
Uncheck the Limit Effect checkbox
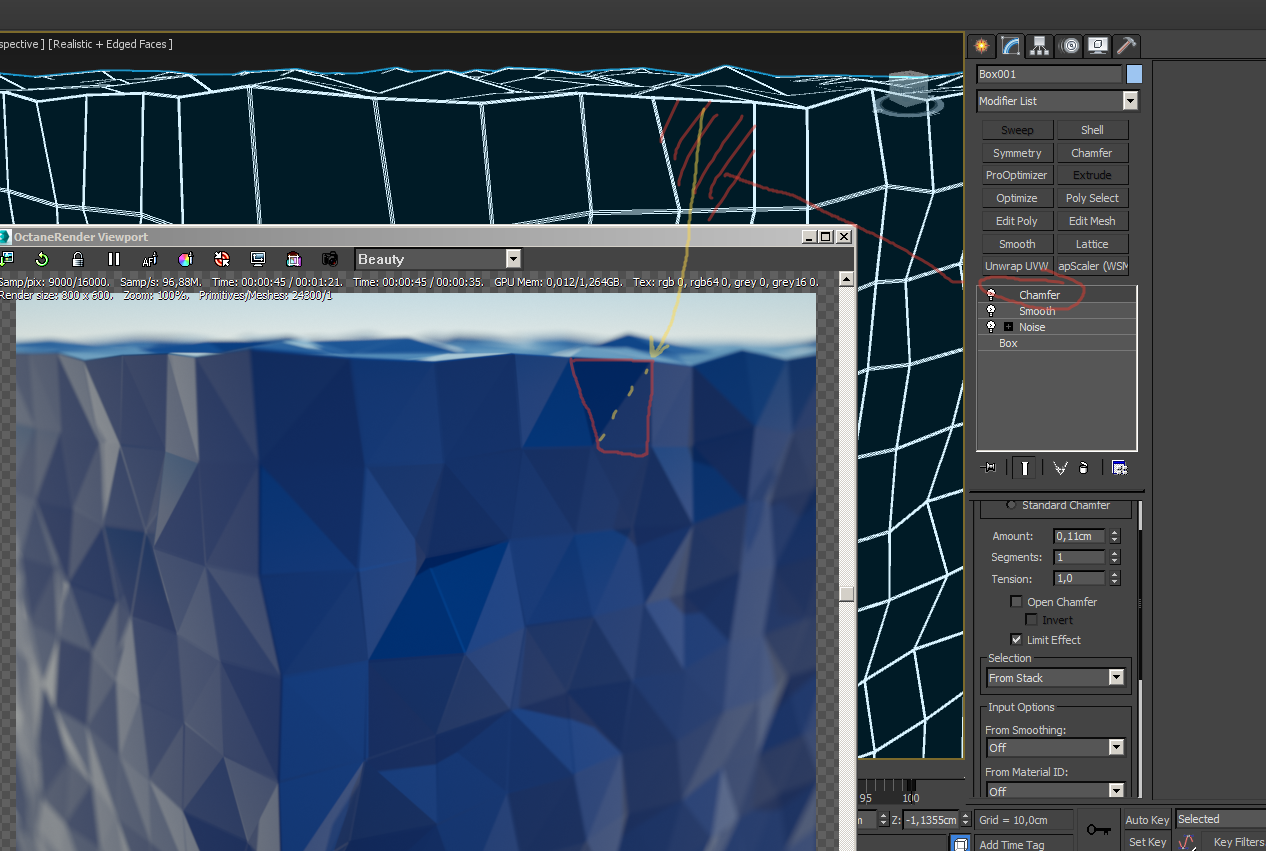pos(1016,640)
